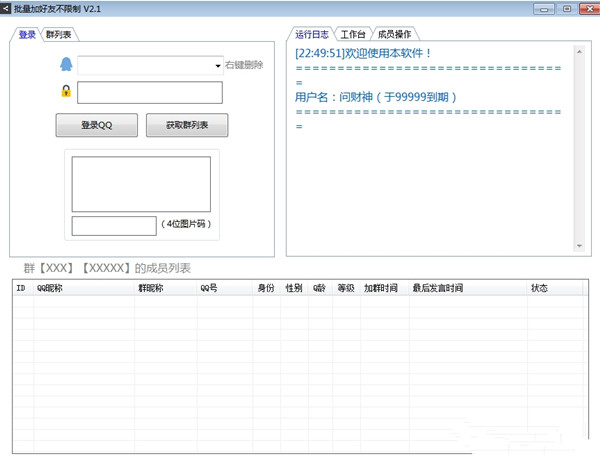Sort by the 等级 column header
Screen dimensions: 600x458
[346, 288]
